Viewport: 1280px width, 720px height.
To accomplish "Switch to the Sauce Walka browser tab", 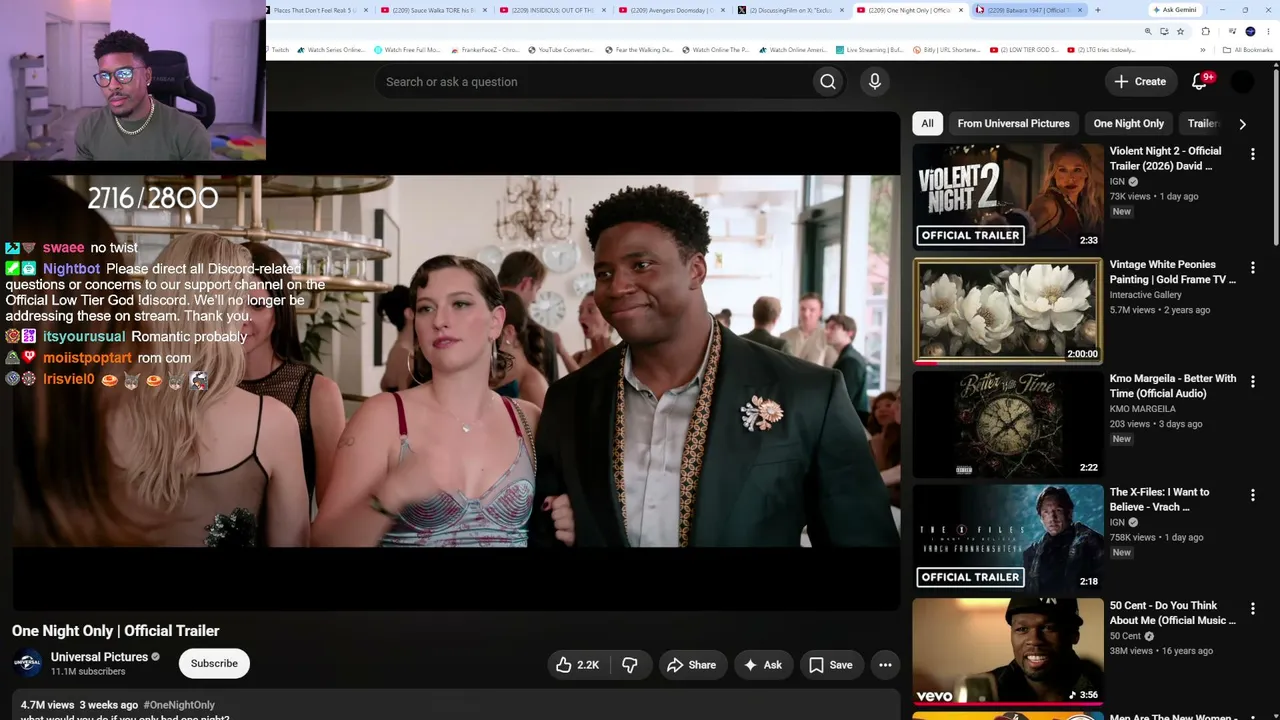I will coord(433,10).
